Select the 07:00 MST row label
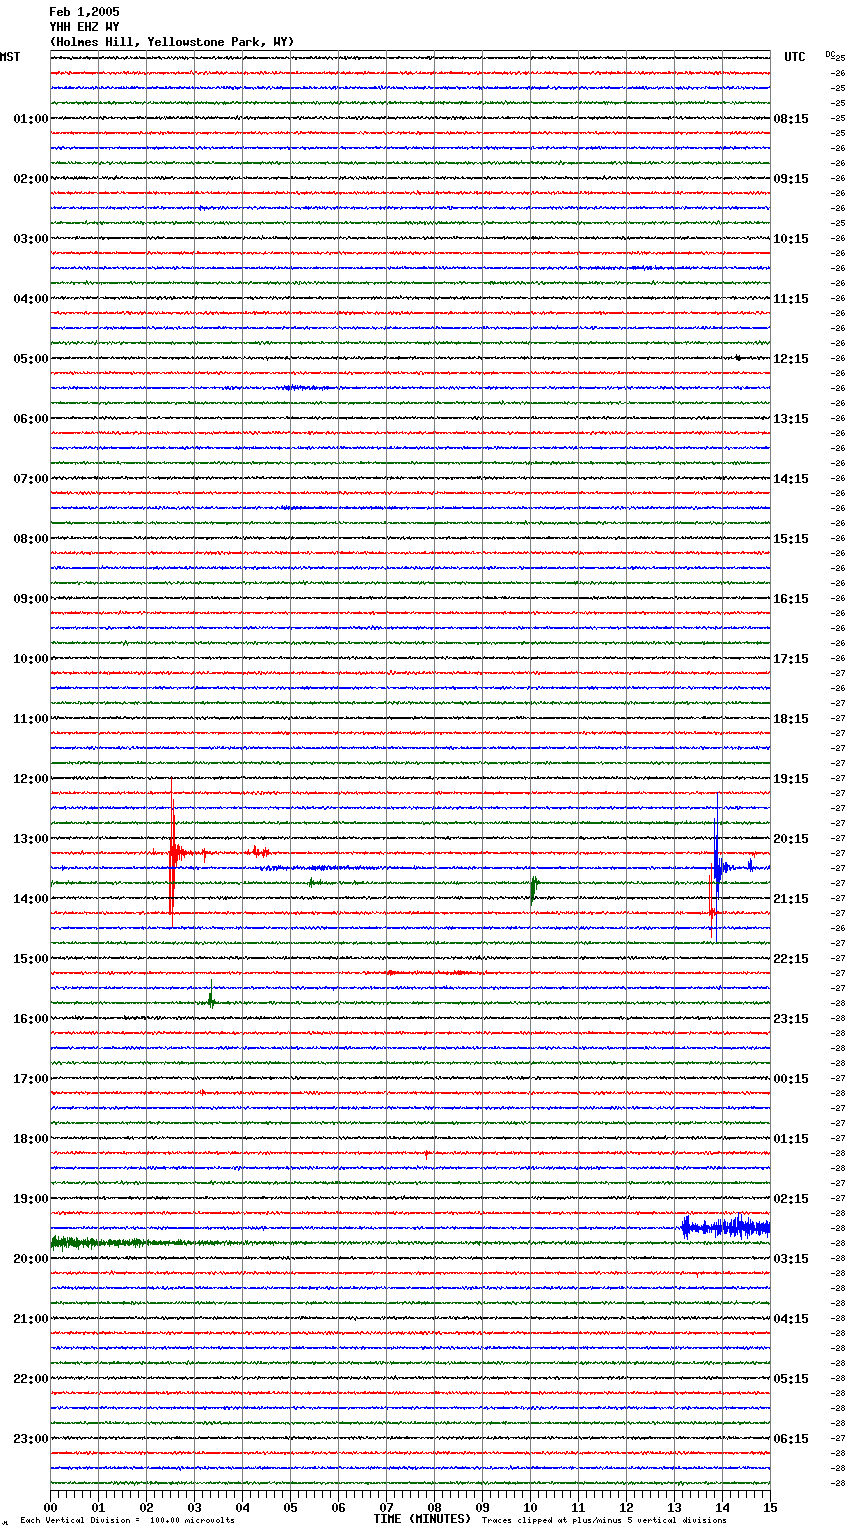This screenshot has height=1534, width=850. (x=30, y=479)
